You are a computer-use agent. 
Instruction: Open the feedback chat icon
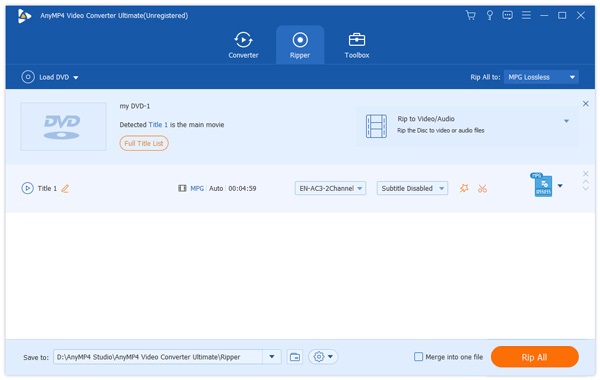(x=507, y=15)
